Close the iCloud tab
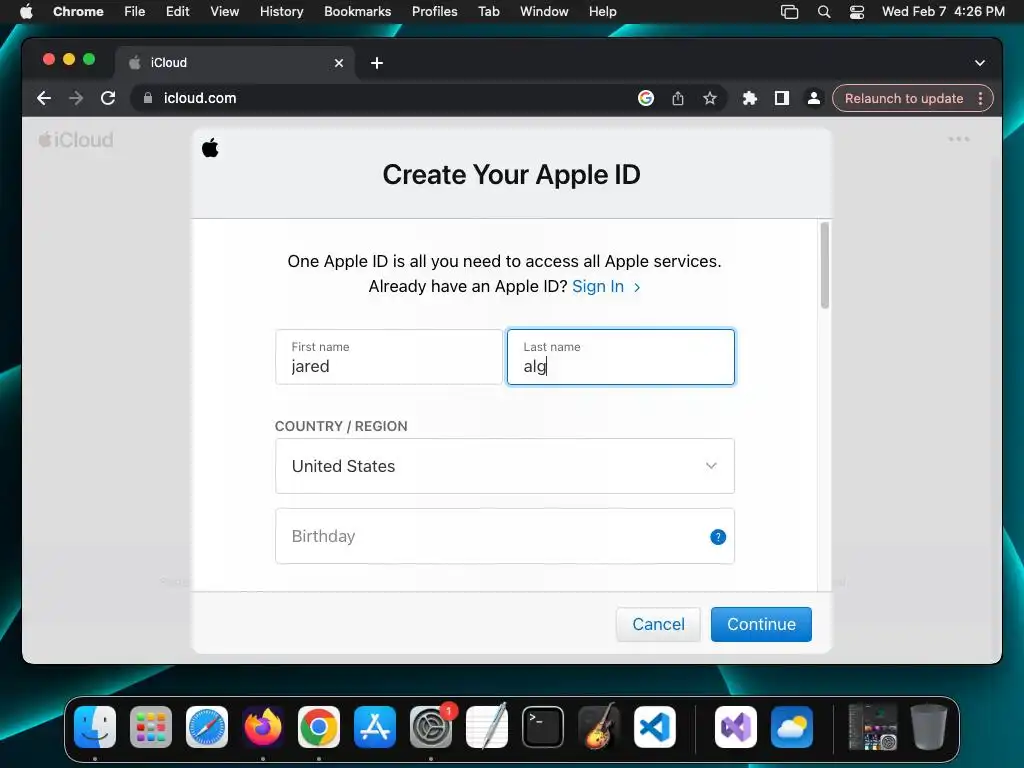 click(x=339, y=63)
